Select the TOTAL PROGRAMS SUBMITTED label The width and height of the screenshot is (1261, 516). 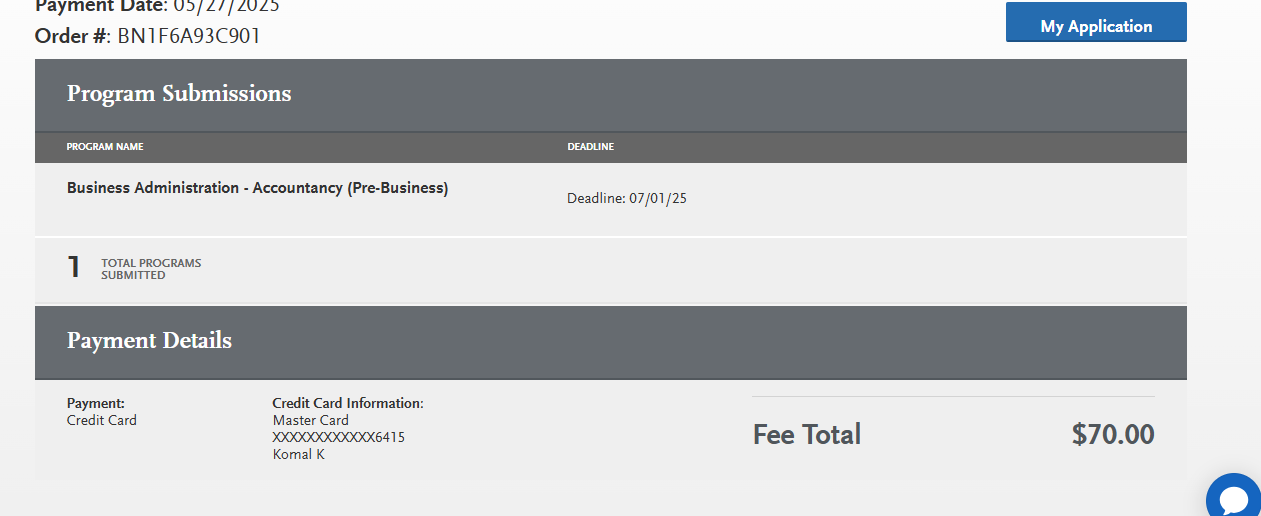[151, 269]
